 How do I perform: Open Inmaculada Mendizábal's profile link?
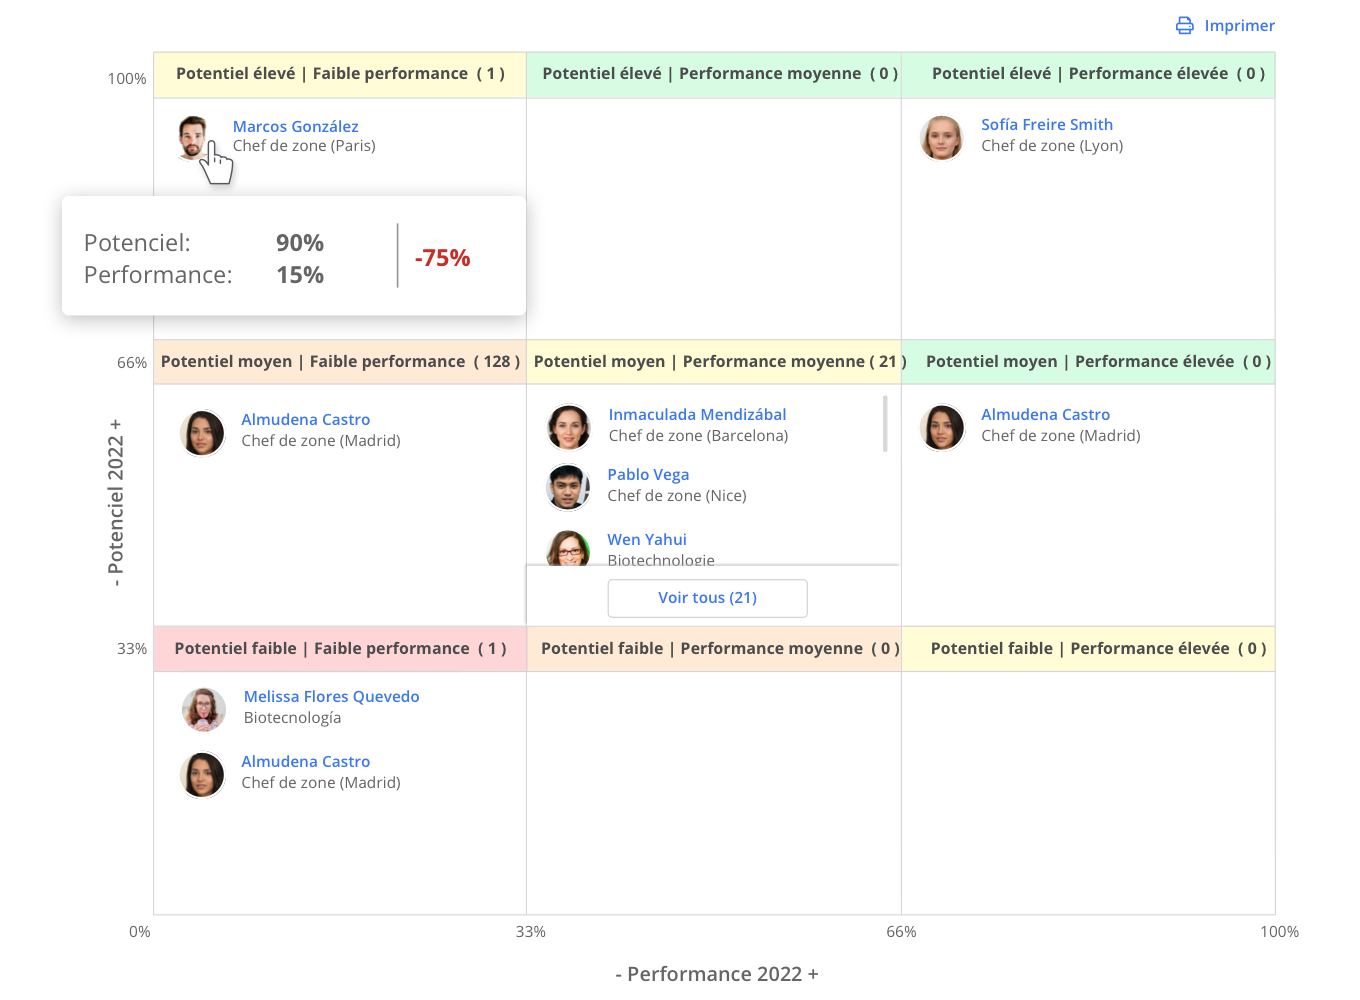pyautogui.click(x=697, y=414)
